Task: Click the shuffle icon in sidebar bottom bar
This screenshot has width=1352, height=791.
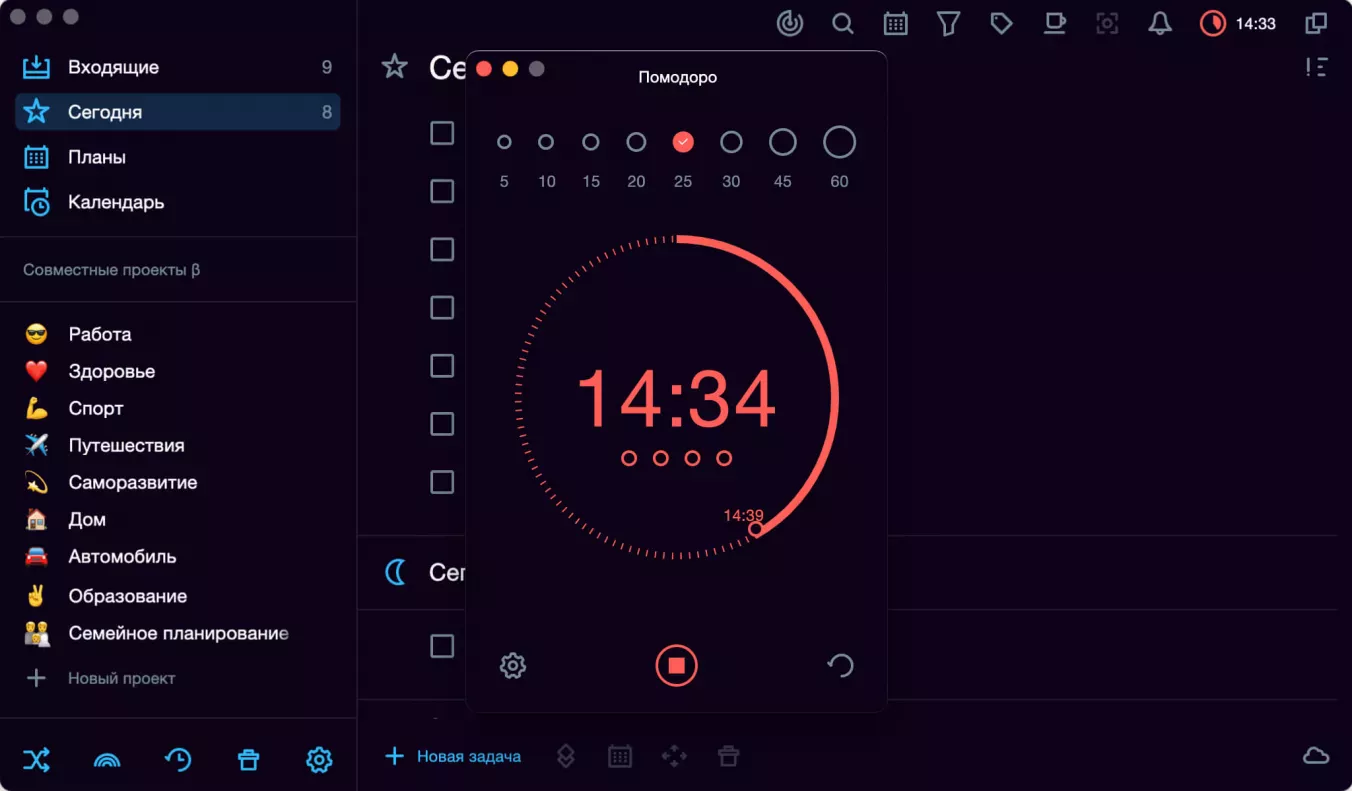Action: [x=36, y=760]
